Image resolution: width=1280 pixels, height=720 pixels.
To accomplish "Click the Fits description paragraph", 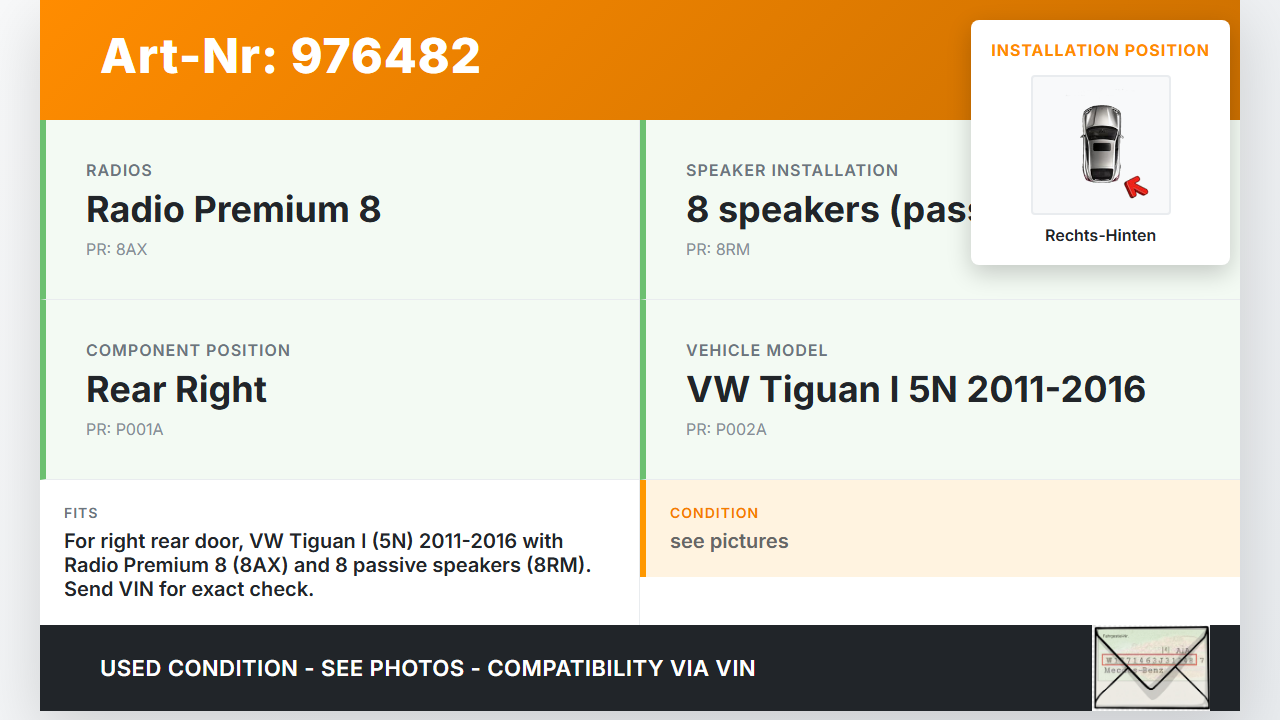I will pos(328,565).
